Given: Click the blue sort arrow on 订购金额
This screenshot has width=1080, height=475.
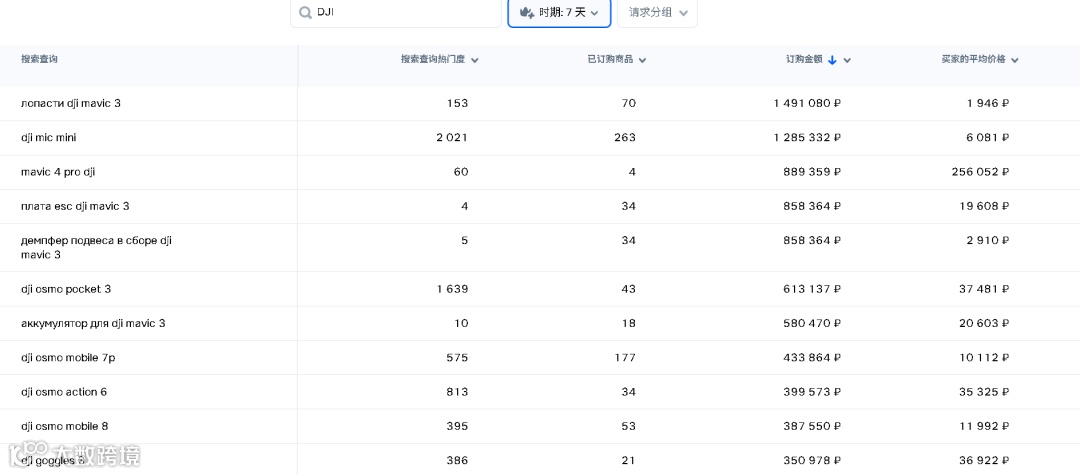Looking at the screenshot, I should (x=832, y=60).
